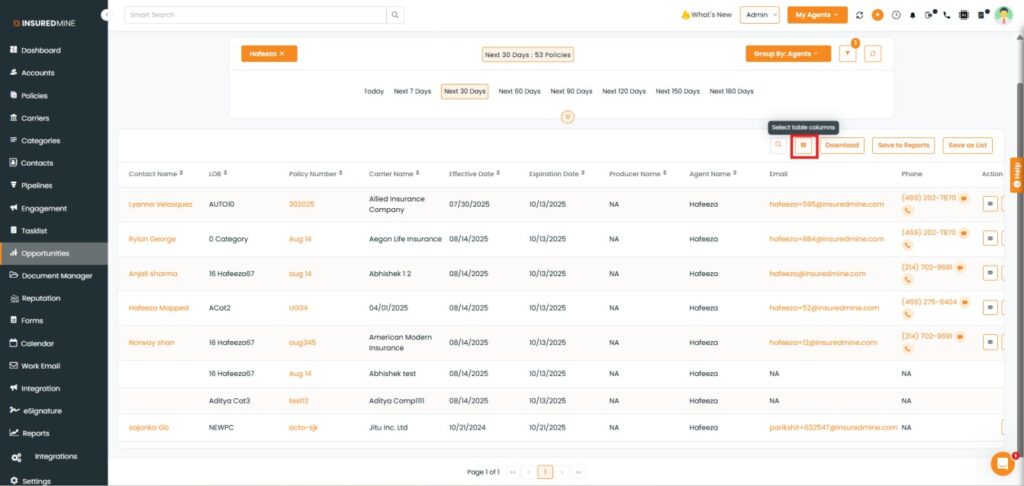Image resolution: width=1024 pixels, height=486 pixels.
Task: Collapse the filter panel with chevron
Action: [568, 117]
